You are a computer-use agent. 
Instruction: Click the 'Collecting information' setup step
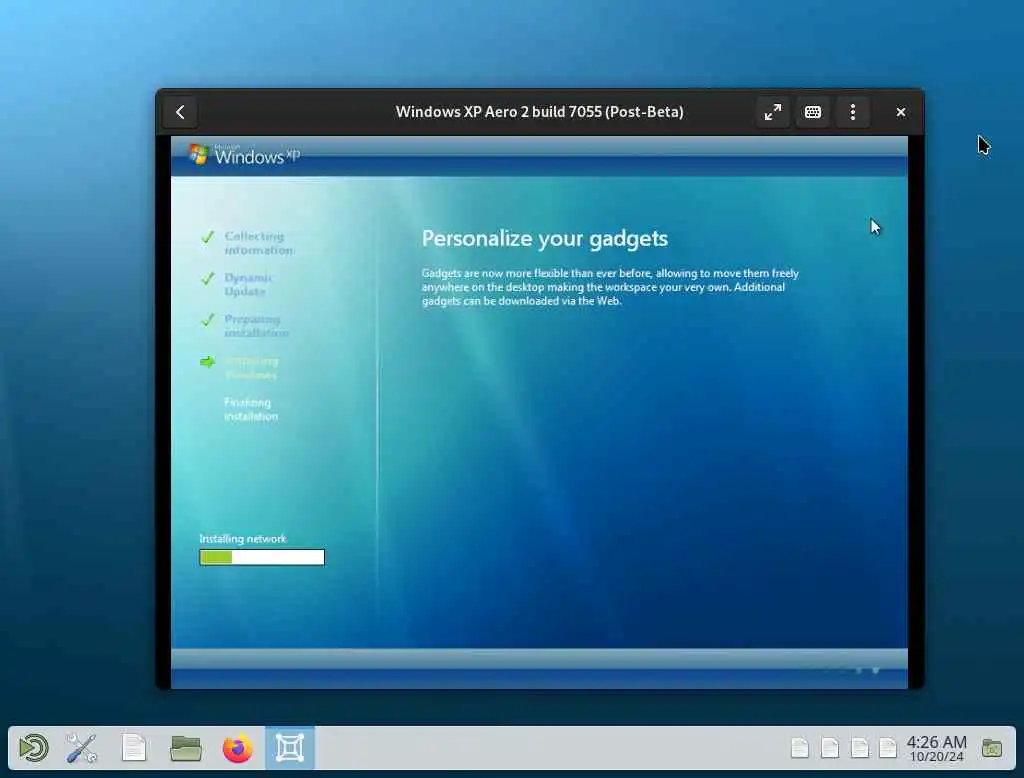(x=259, y=243)
